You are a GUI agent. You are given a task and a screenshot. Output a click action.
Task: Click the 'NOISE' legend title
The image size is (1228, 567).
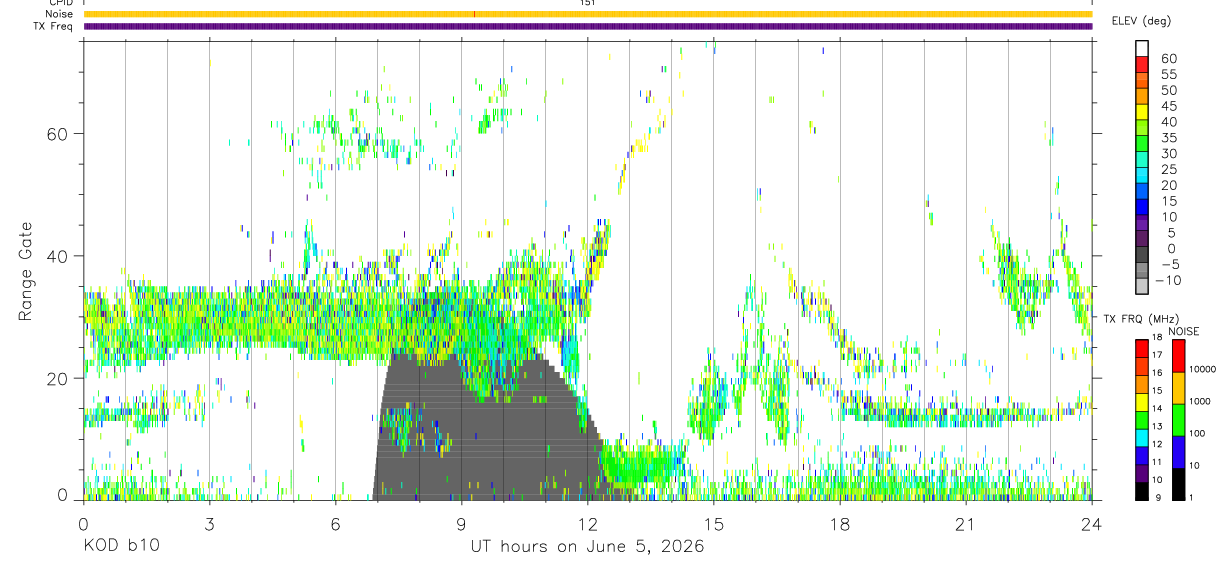click(x=1182, y=331)
